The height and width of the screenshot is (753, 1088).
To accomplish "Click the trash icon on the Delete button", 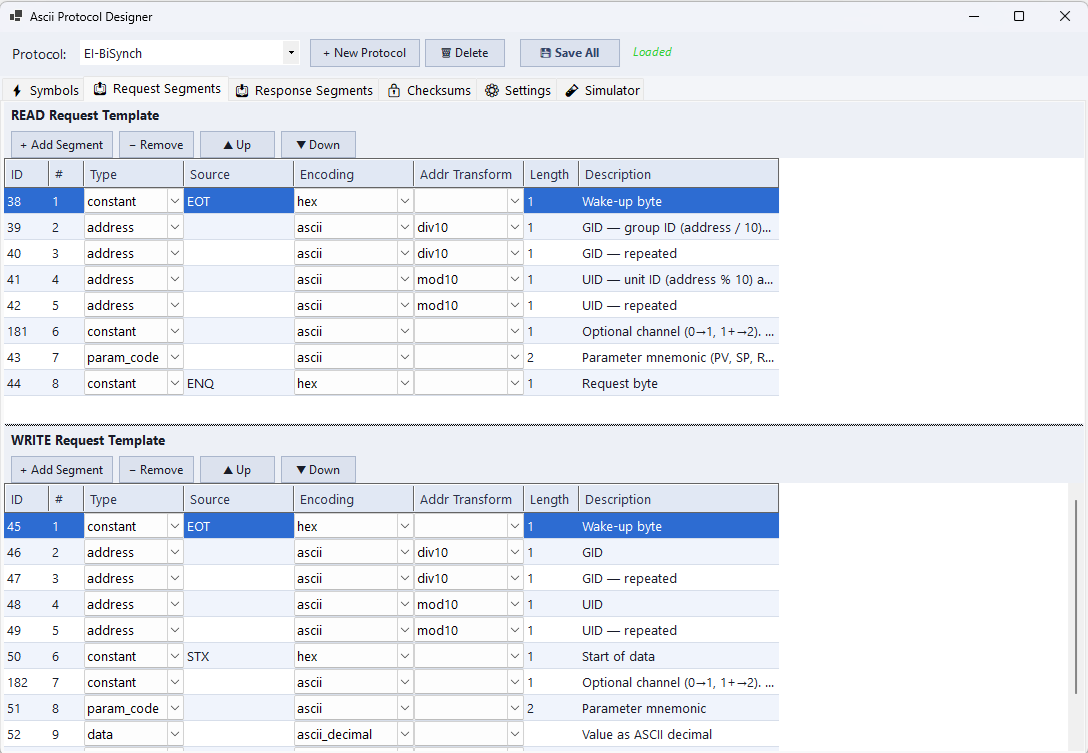I will tap(446, 52).
